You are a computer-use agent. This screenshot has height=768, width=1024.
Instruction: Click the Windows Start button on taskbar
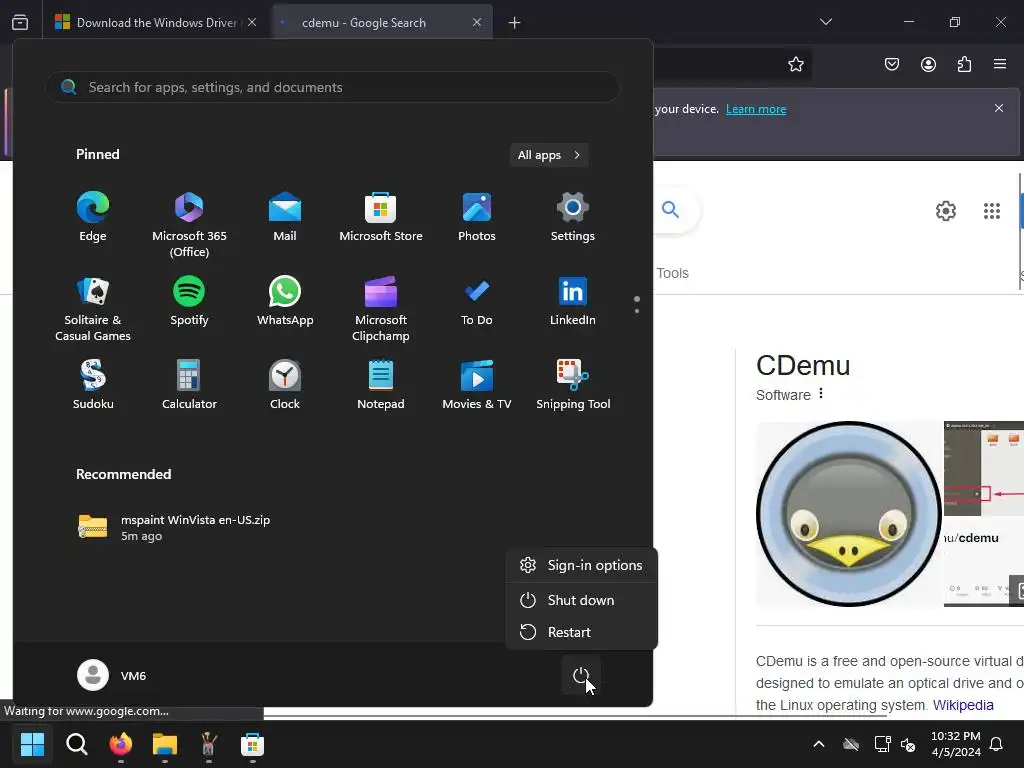[32, 744]
